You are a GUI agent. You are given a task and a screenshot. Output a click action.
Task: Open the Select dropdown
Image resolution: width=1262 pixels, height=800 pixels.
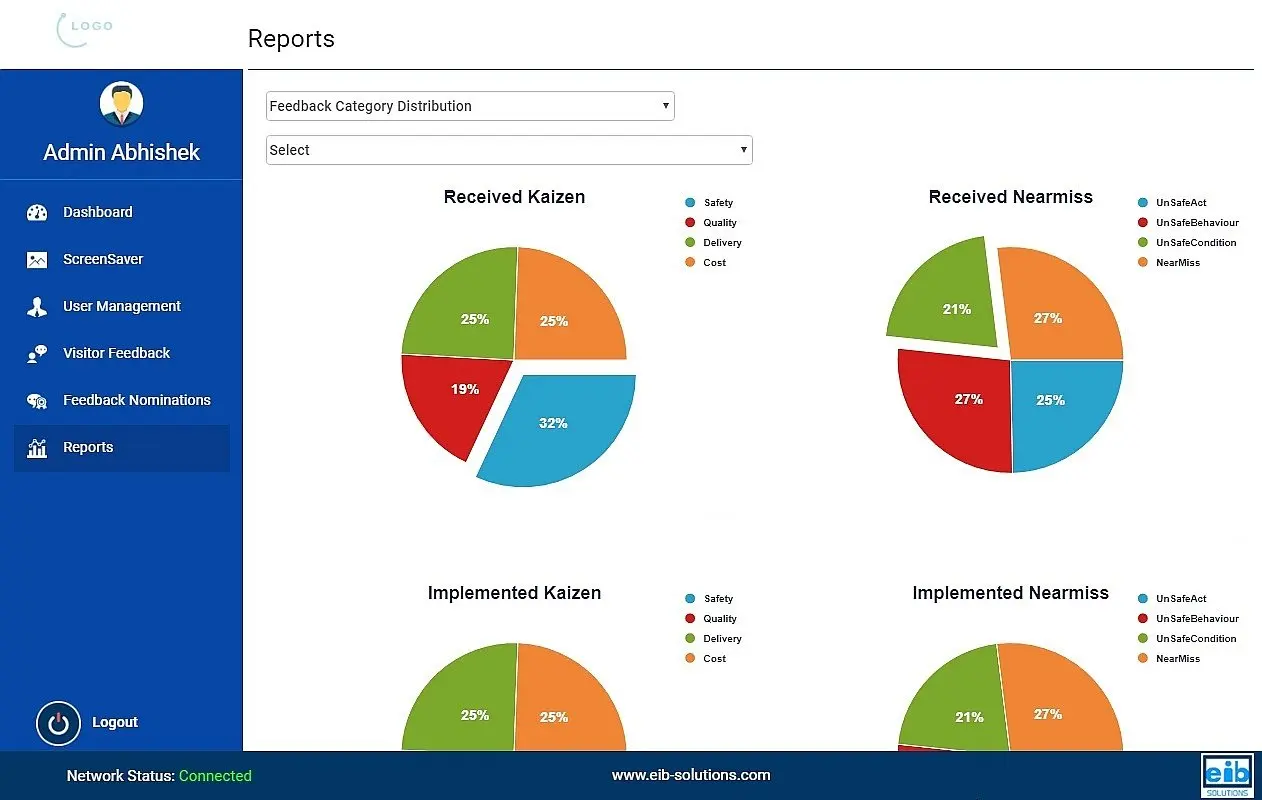point(509,150)
